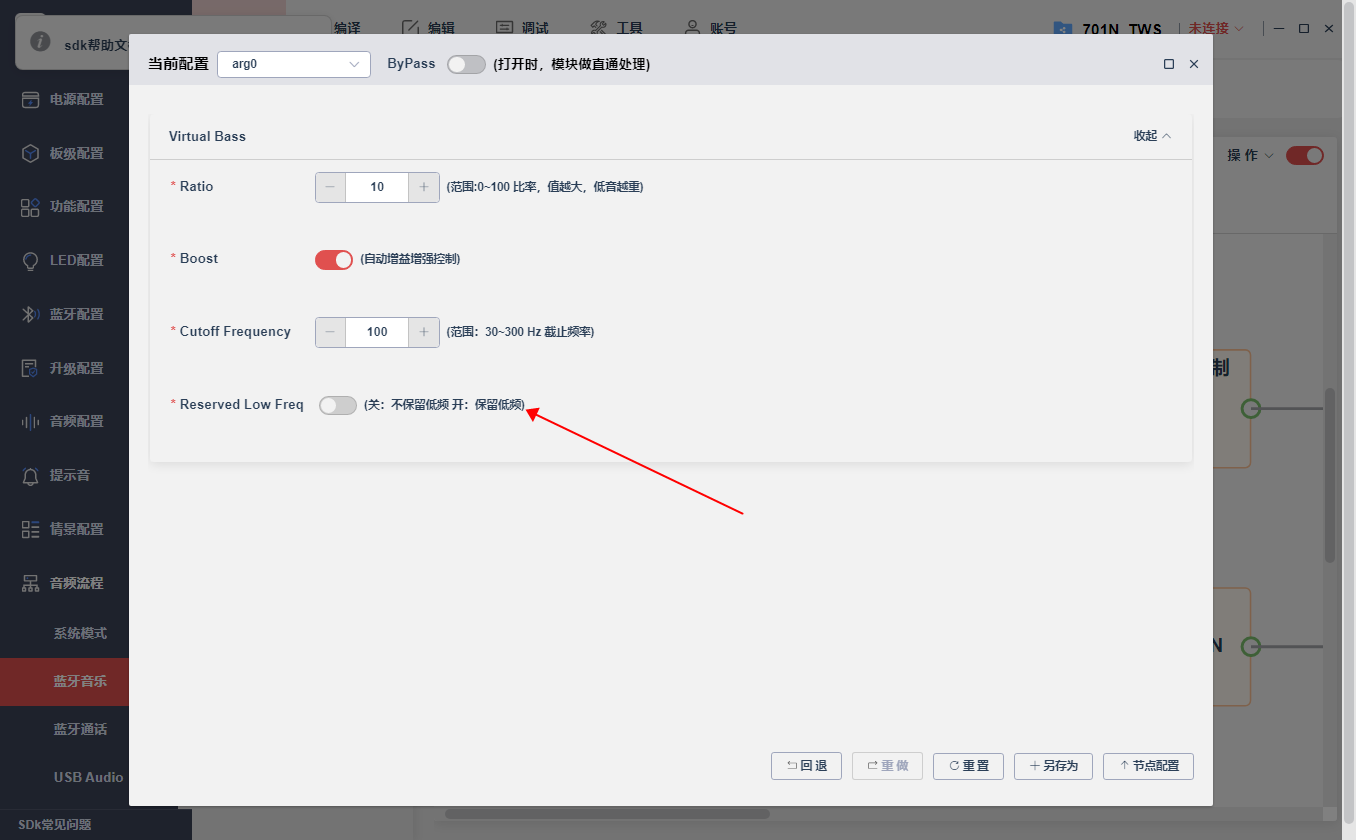The image size is (1356, 840).
Task: Open the 账号 account menu
Action: (710, 28)
